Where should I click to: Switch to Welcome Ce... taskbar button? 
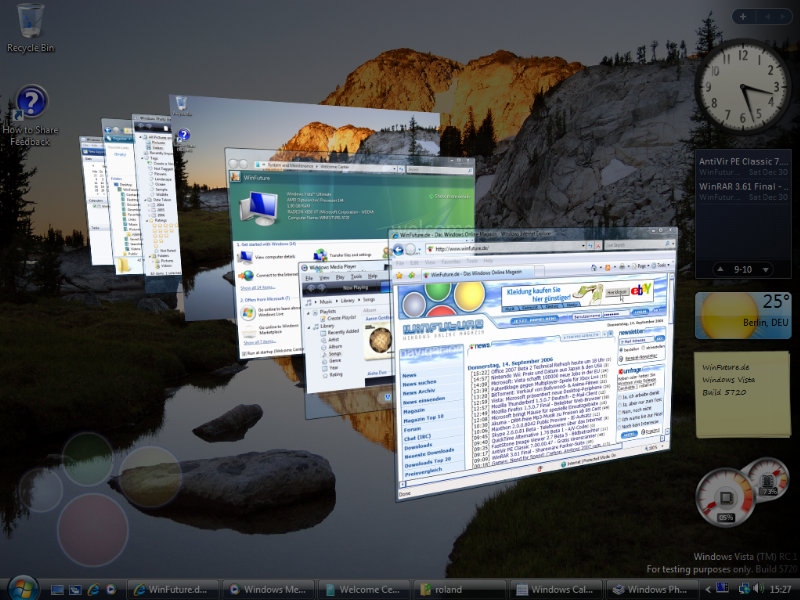364,589
